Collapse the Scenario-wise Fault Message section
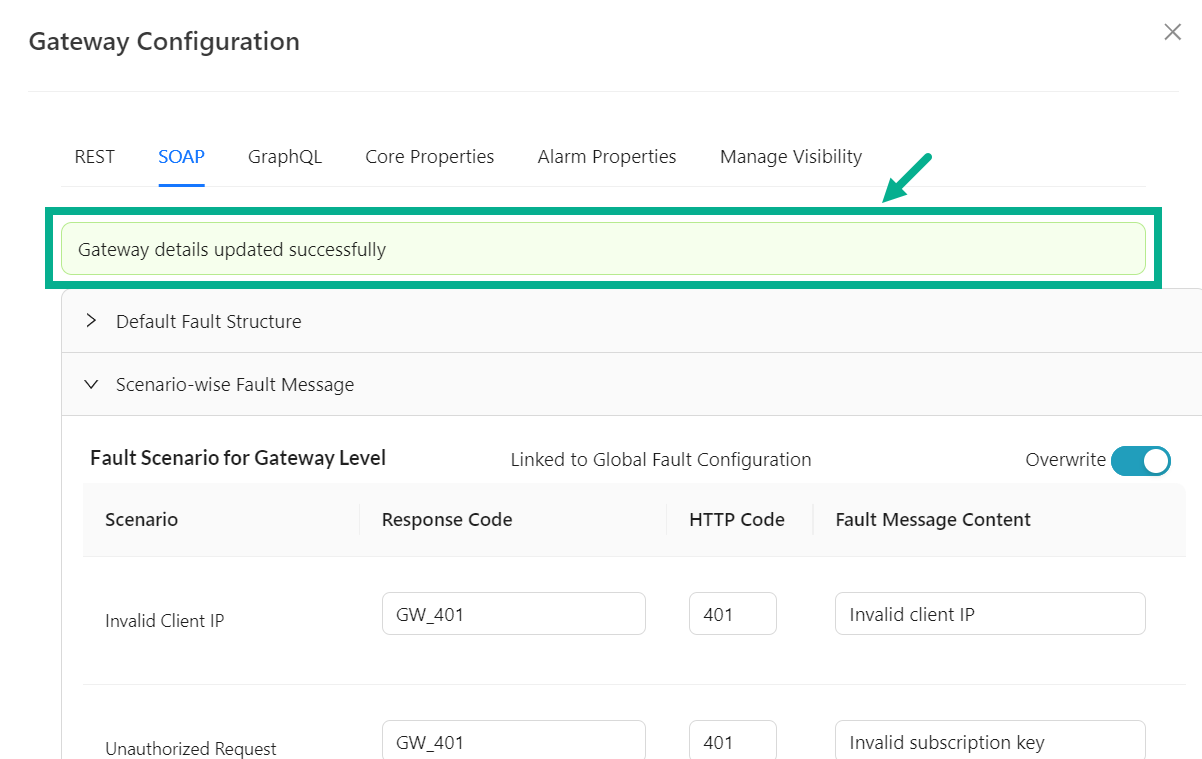1202x759 pixels. click(234, 385)
